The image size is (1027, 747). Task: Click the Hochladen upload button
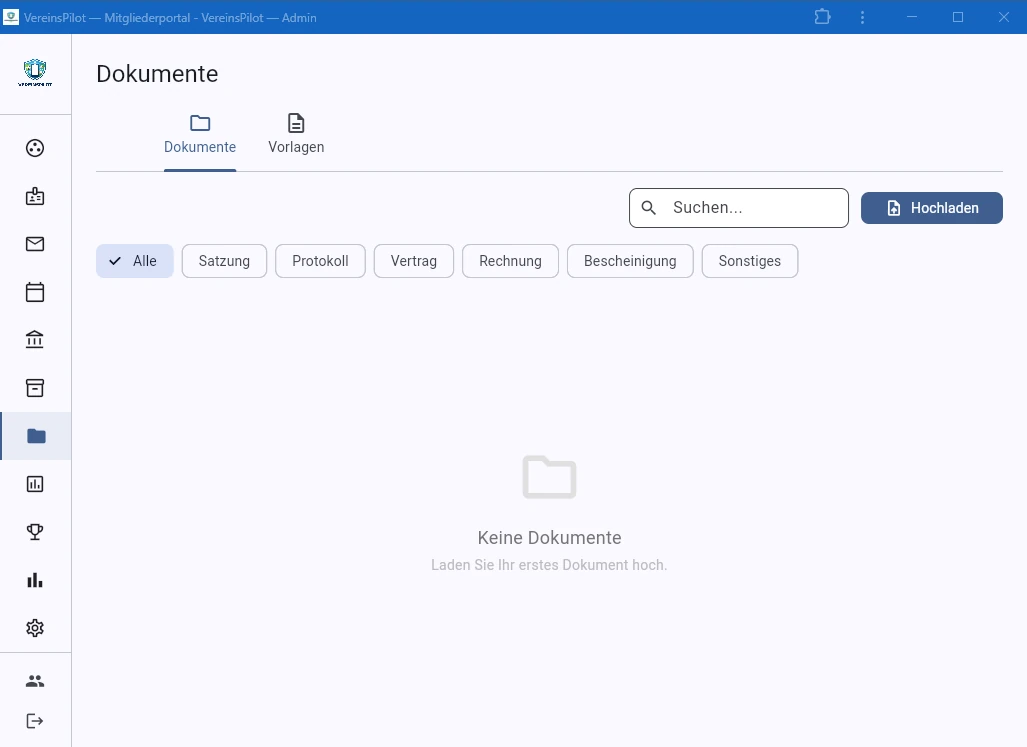[931, 208]
